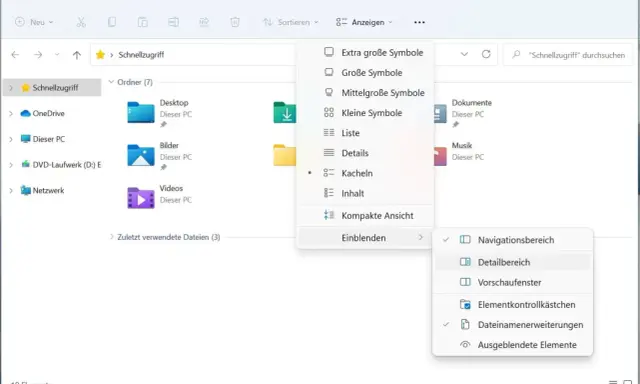Toggle the Vorschaufenster preview pane
640x384 pixels.
coord(512,282)
